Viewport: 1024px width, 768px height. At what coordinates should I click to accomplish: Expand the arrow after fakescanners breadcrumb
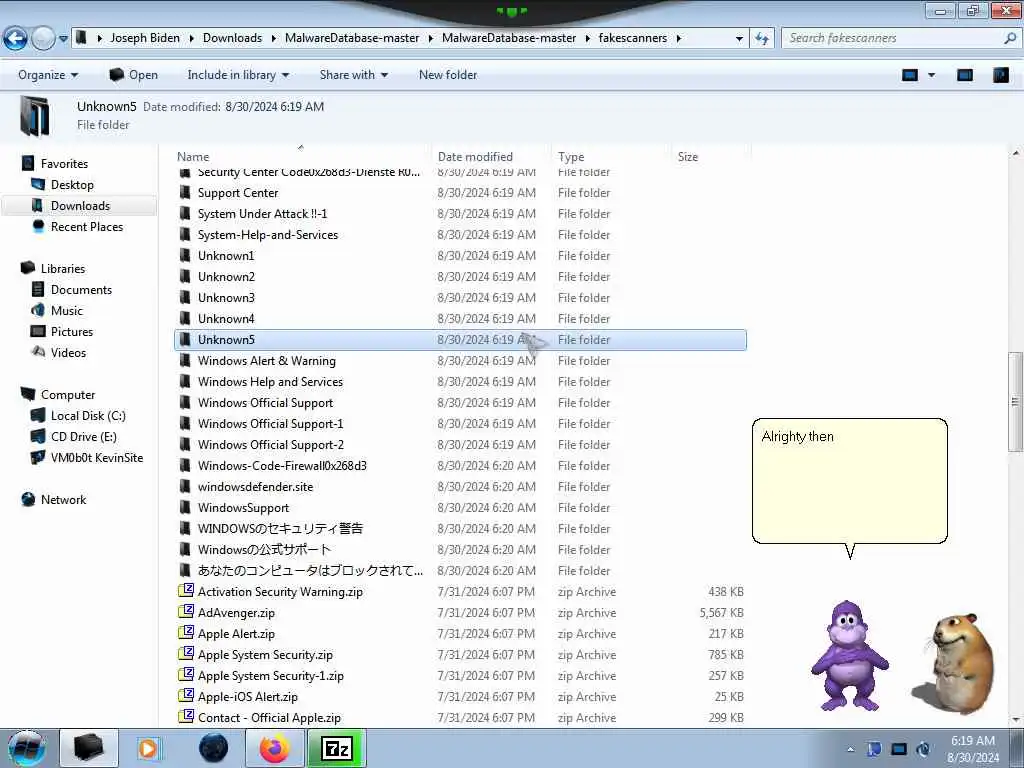pyautogui.click(x=679, y=39)
